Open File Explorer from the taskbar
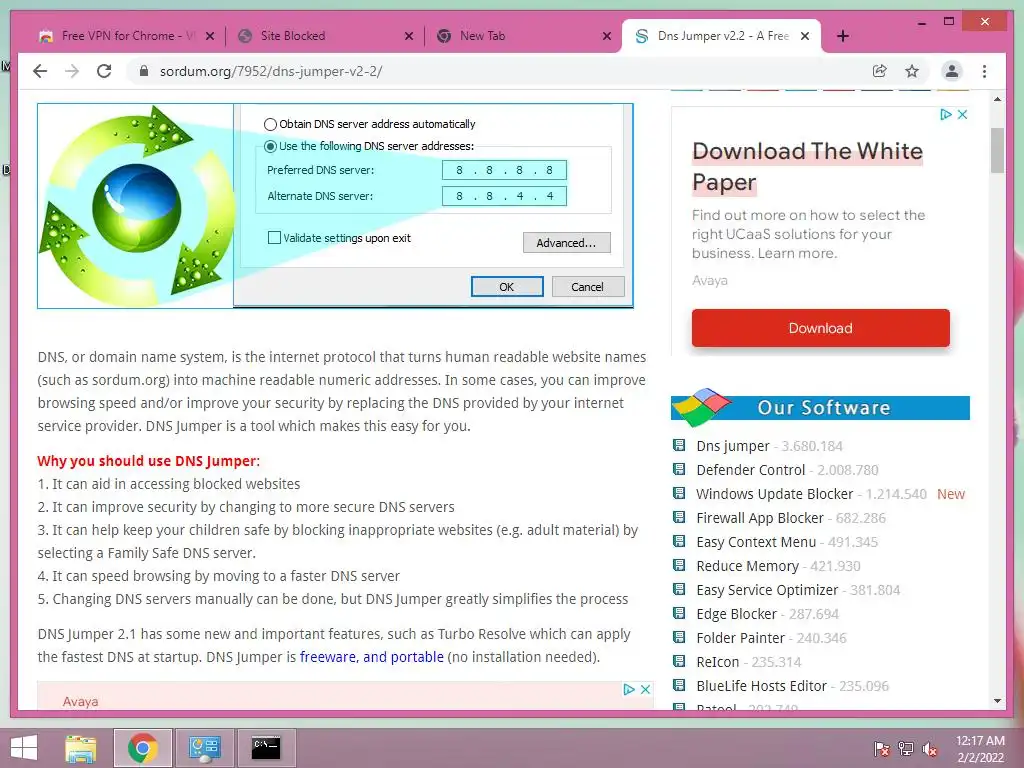The image size is (1024, 768). pos(81,748)
